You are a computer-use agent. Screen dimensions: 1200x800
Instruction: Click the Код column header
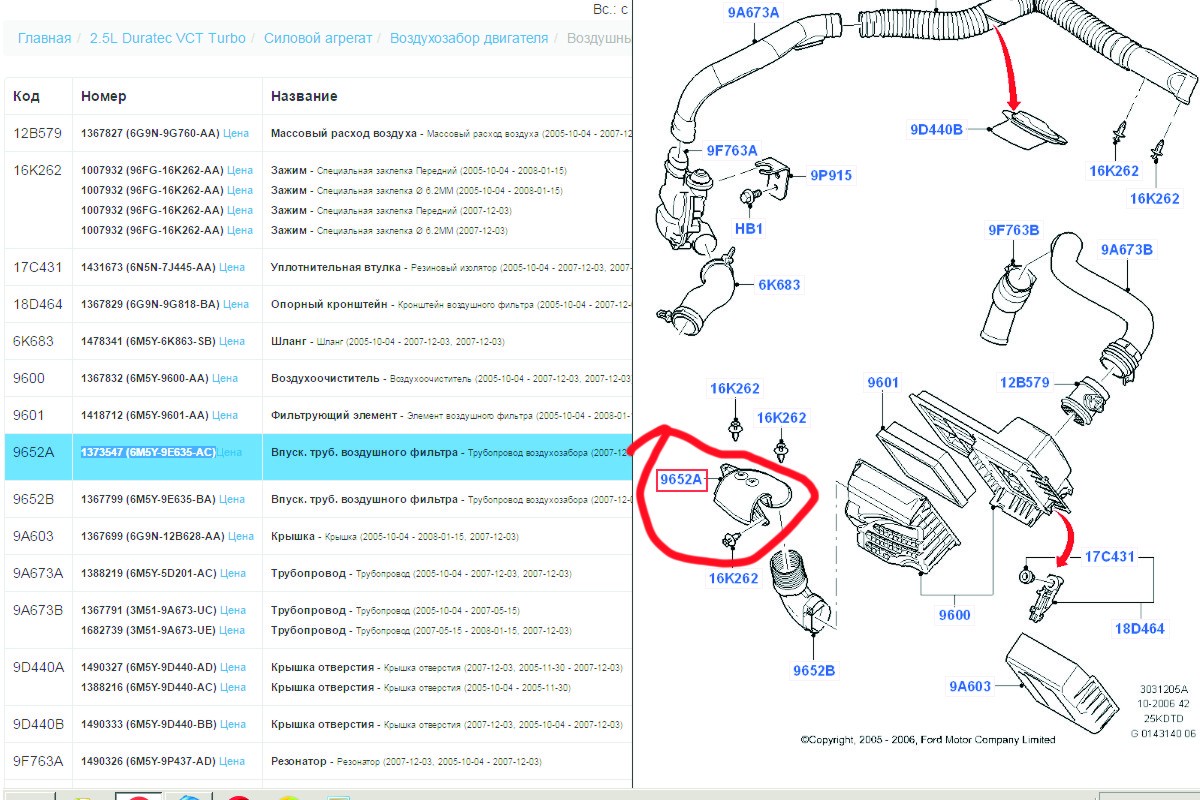coord(26,96)
